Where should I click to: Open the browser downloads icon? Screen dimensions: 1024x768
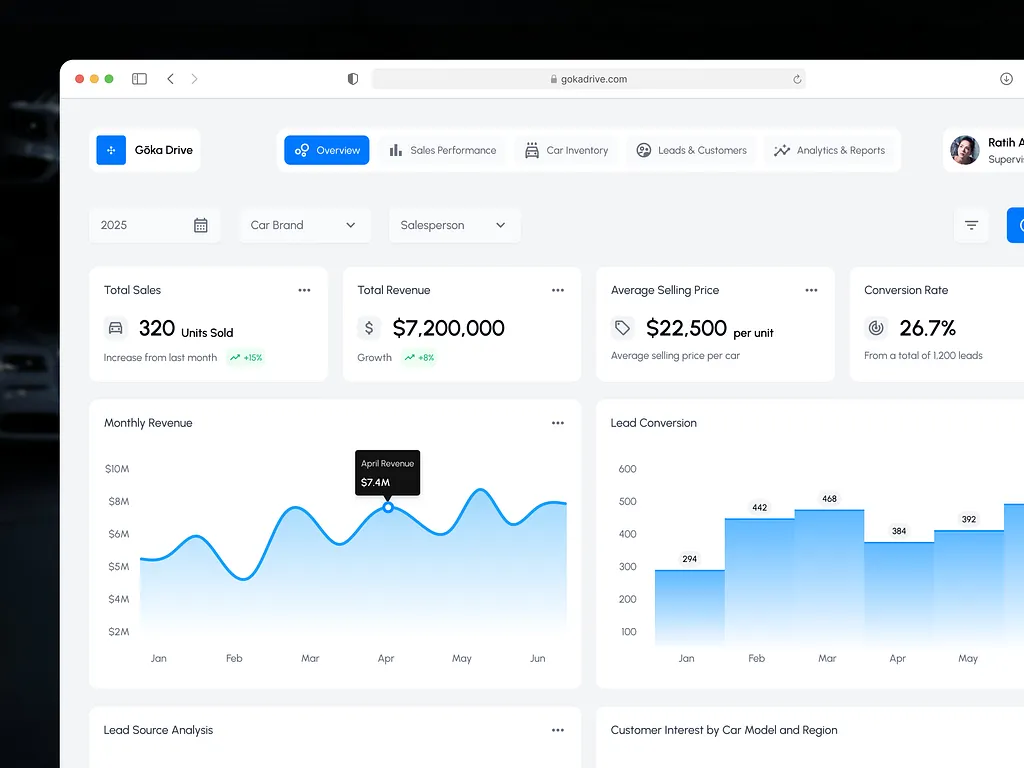[1006, 79]
